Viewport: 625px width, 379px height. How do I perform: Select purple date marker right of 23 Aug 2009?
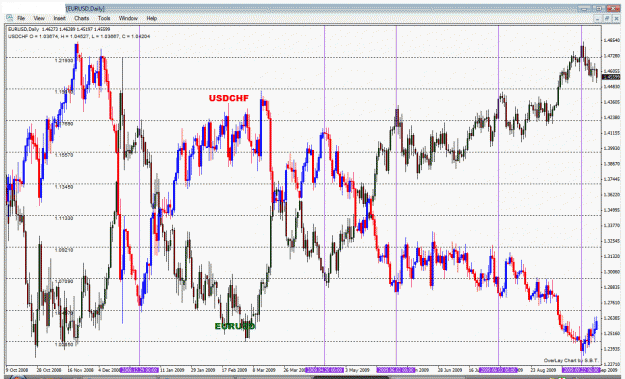(581, 370)
